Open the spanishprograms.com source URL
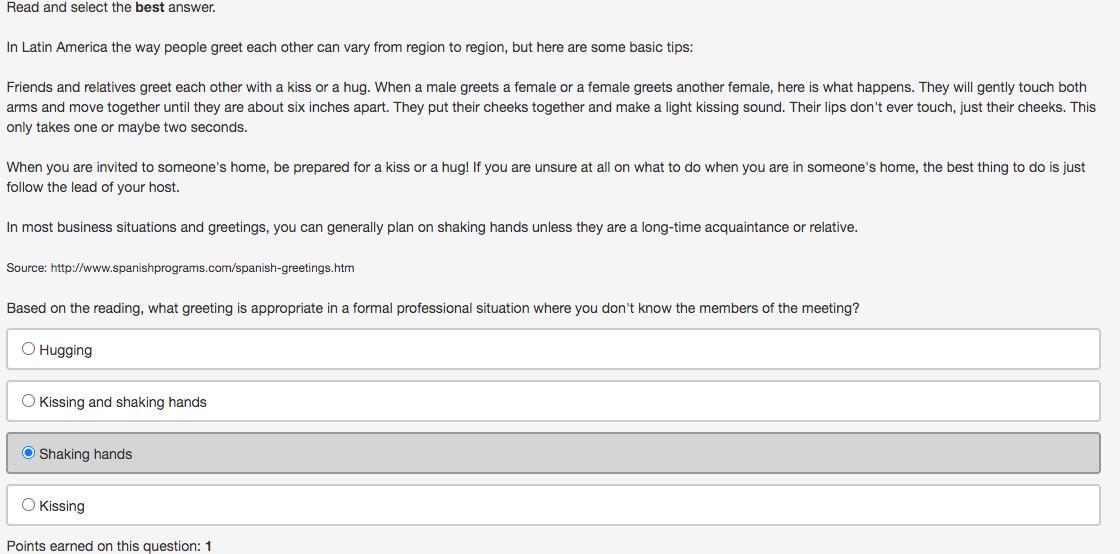The height and width of the screenshot is (554, 1120). pyautogui.click(x=203, y=268)
